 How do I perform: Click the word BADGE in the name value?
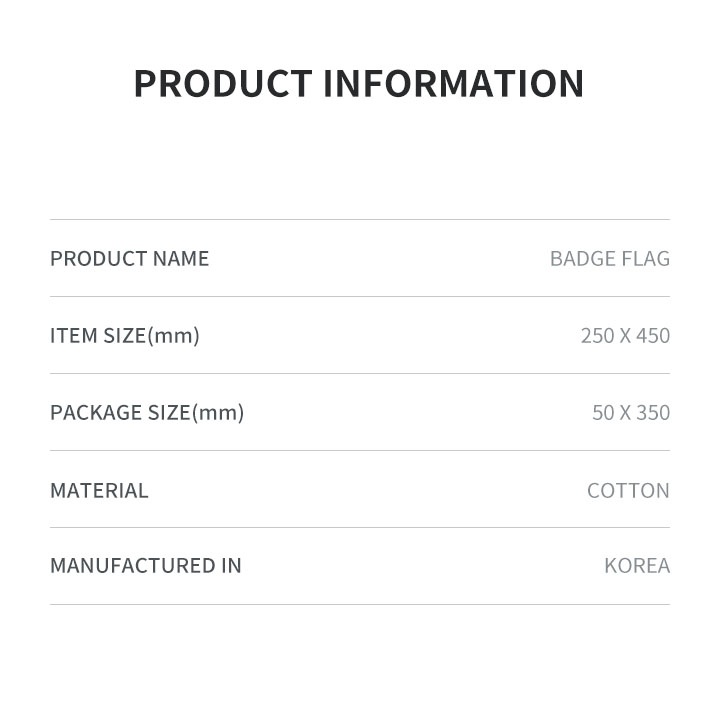582,259
